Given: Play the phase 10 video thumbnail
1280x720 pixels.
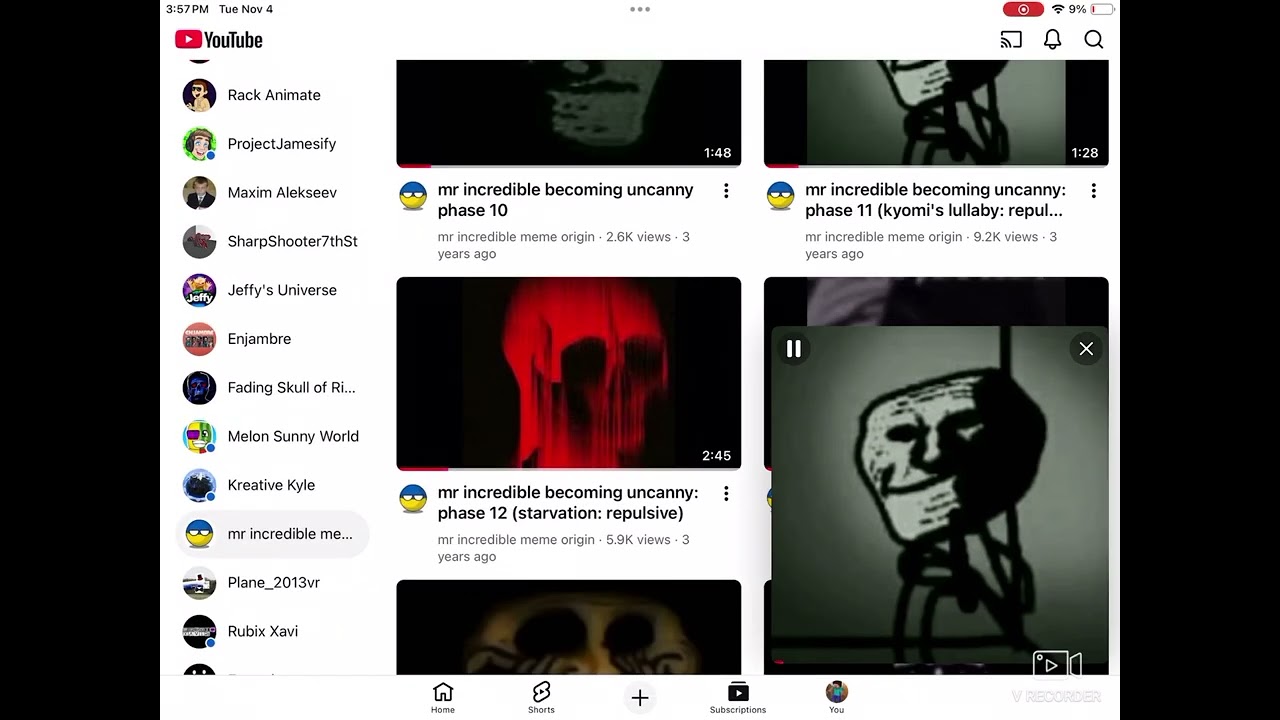Looking at the screenshot, I should [x=569, y=113].
